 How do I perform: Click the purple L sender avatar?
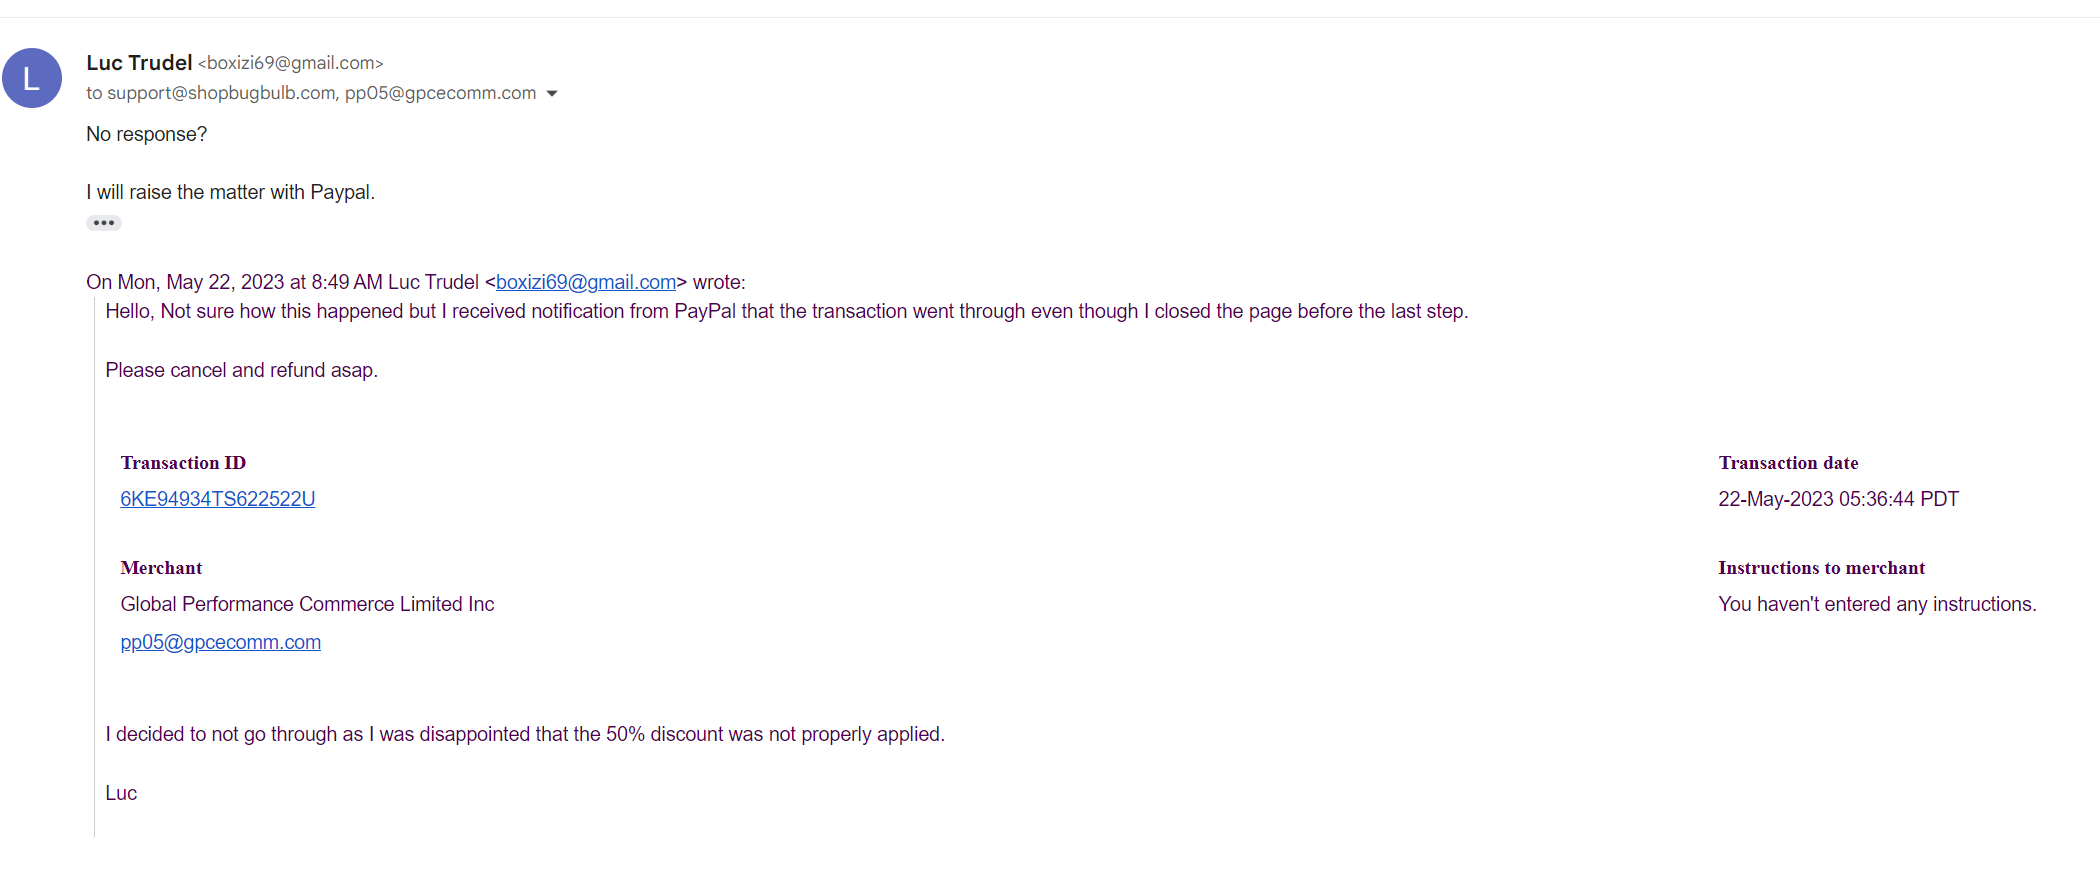pos(32,78)
